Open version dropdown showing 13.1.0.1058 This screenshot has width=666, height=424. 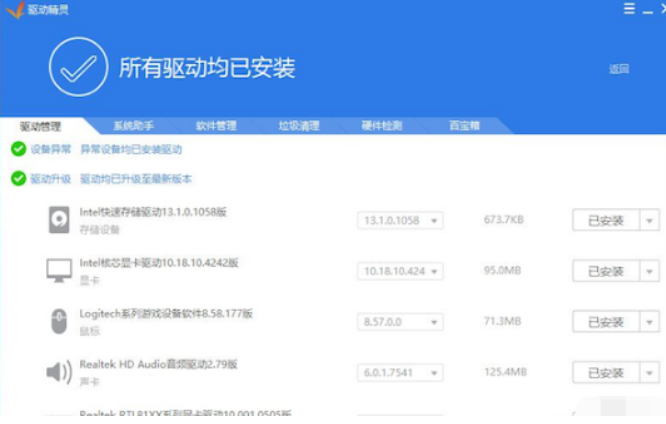(400, 220)
